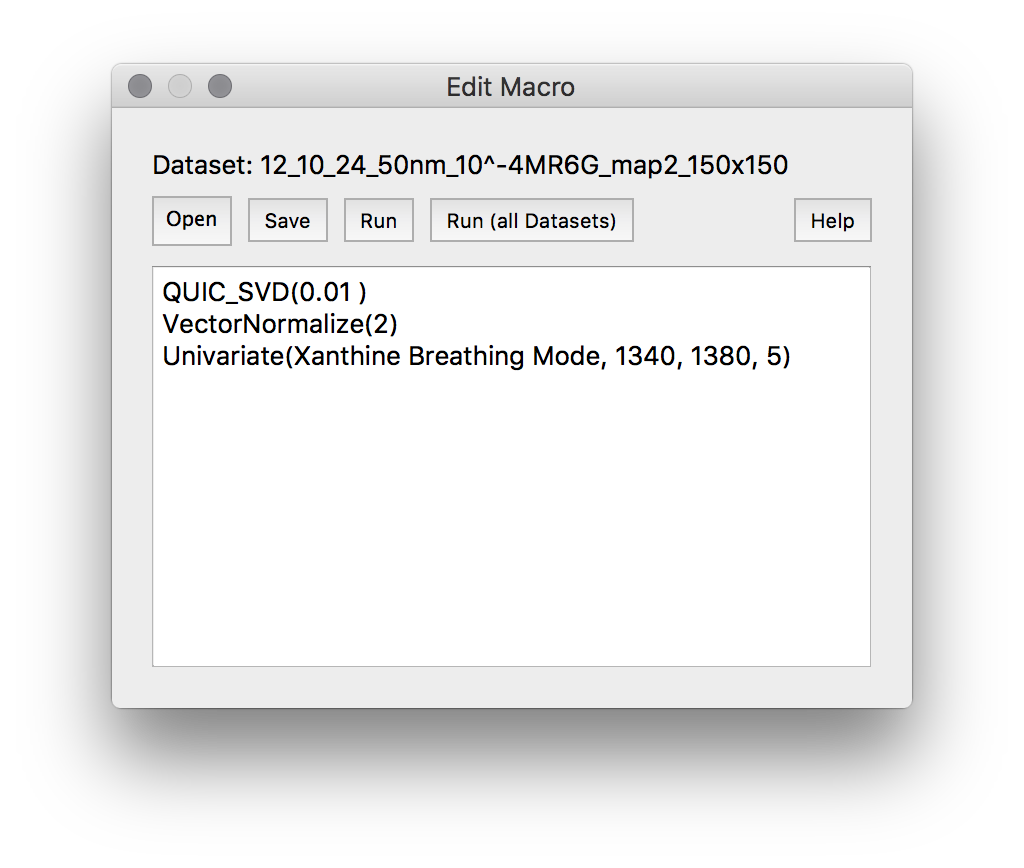
Task: Open the Help documentation
Action: pos(832,220)
